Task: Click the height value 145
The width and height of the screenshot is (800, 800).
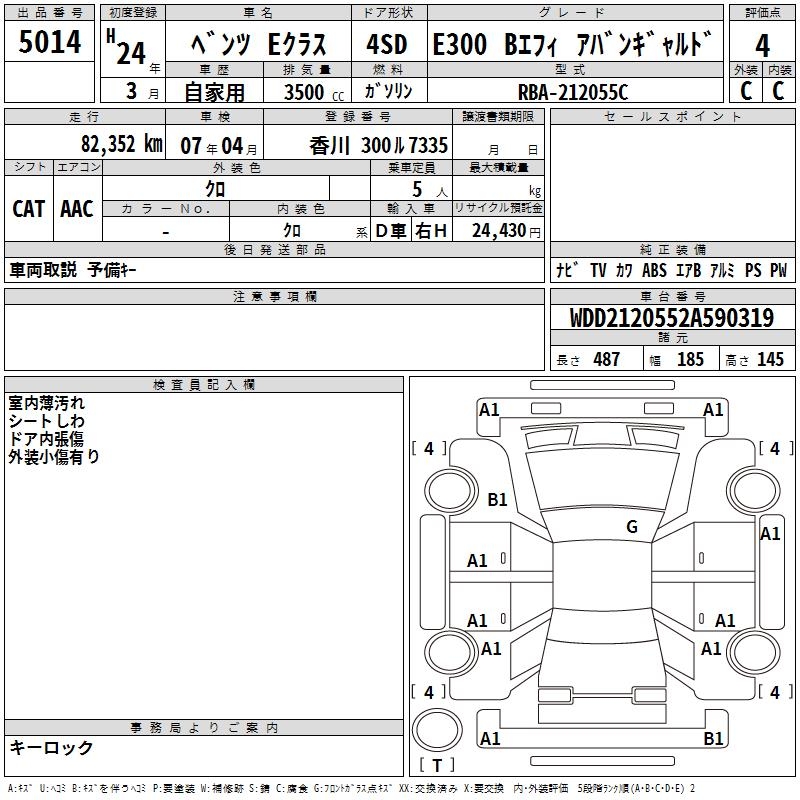Action: (770, 359)
